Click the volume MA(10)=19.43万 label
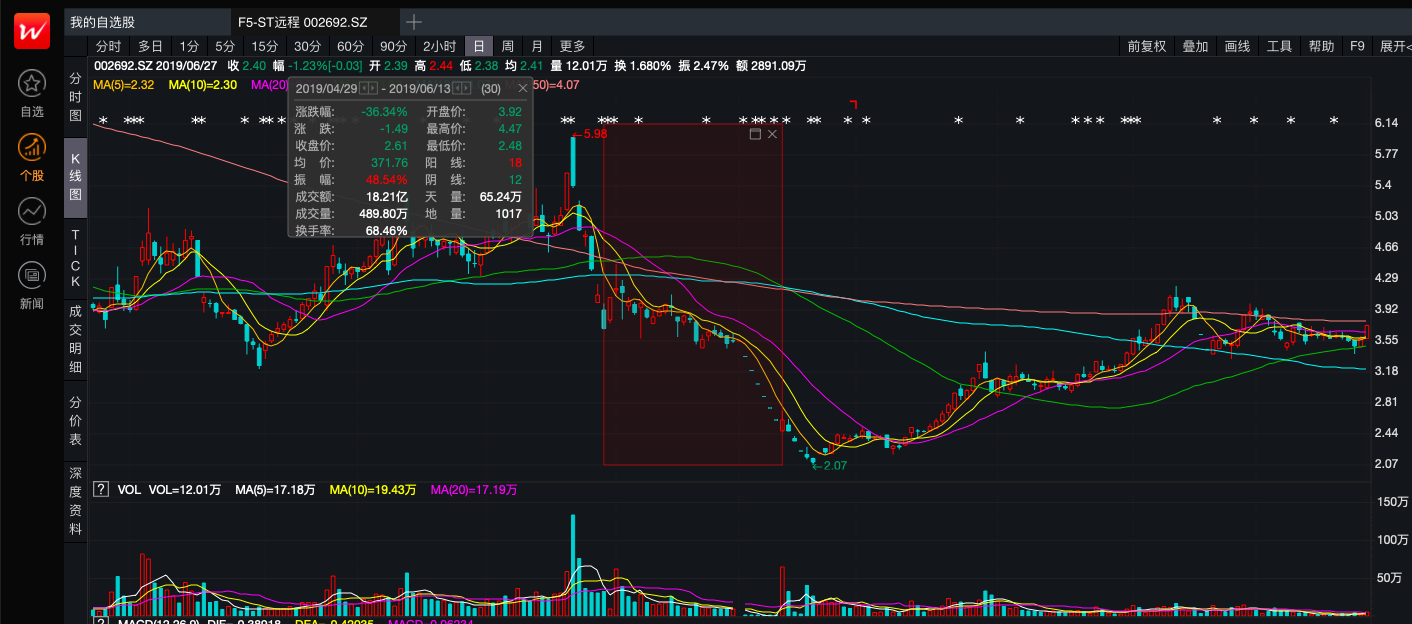 click(373, 490)
